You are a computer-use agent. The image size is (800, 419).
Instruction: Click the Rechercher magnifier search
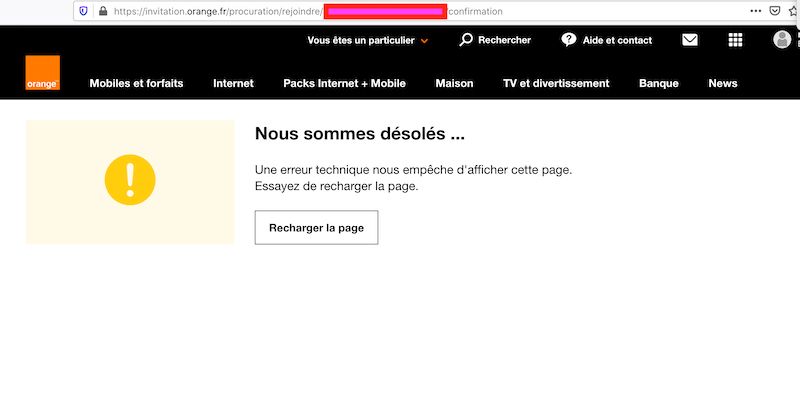495,40
